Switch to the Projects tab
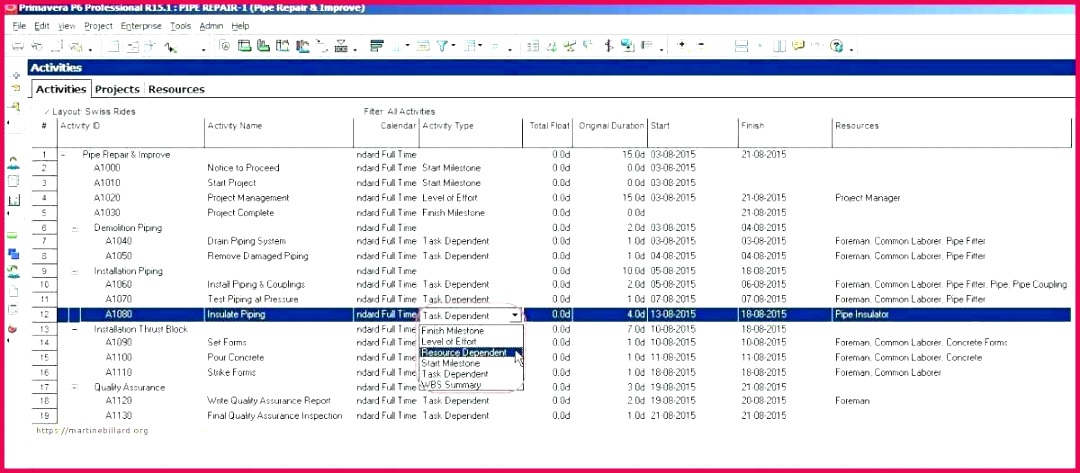 [x=117, y=89]
